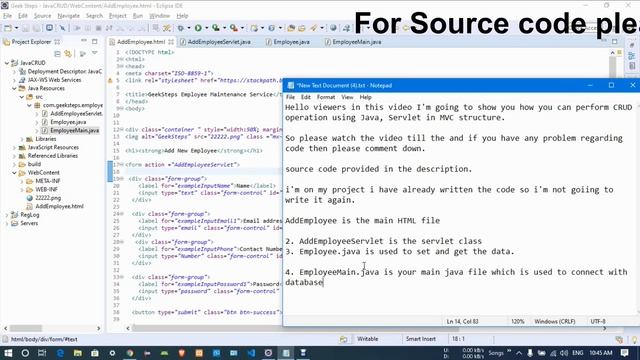Open the Run button dropdown arrow

(206, 28)
